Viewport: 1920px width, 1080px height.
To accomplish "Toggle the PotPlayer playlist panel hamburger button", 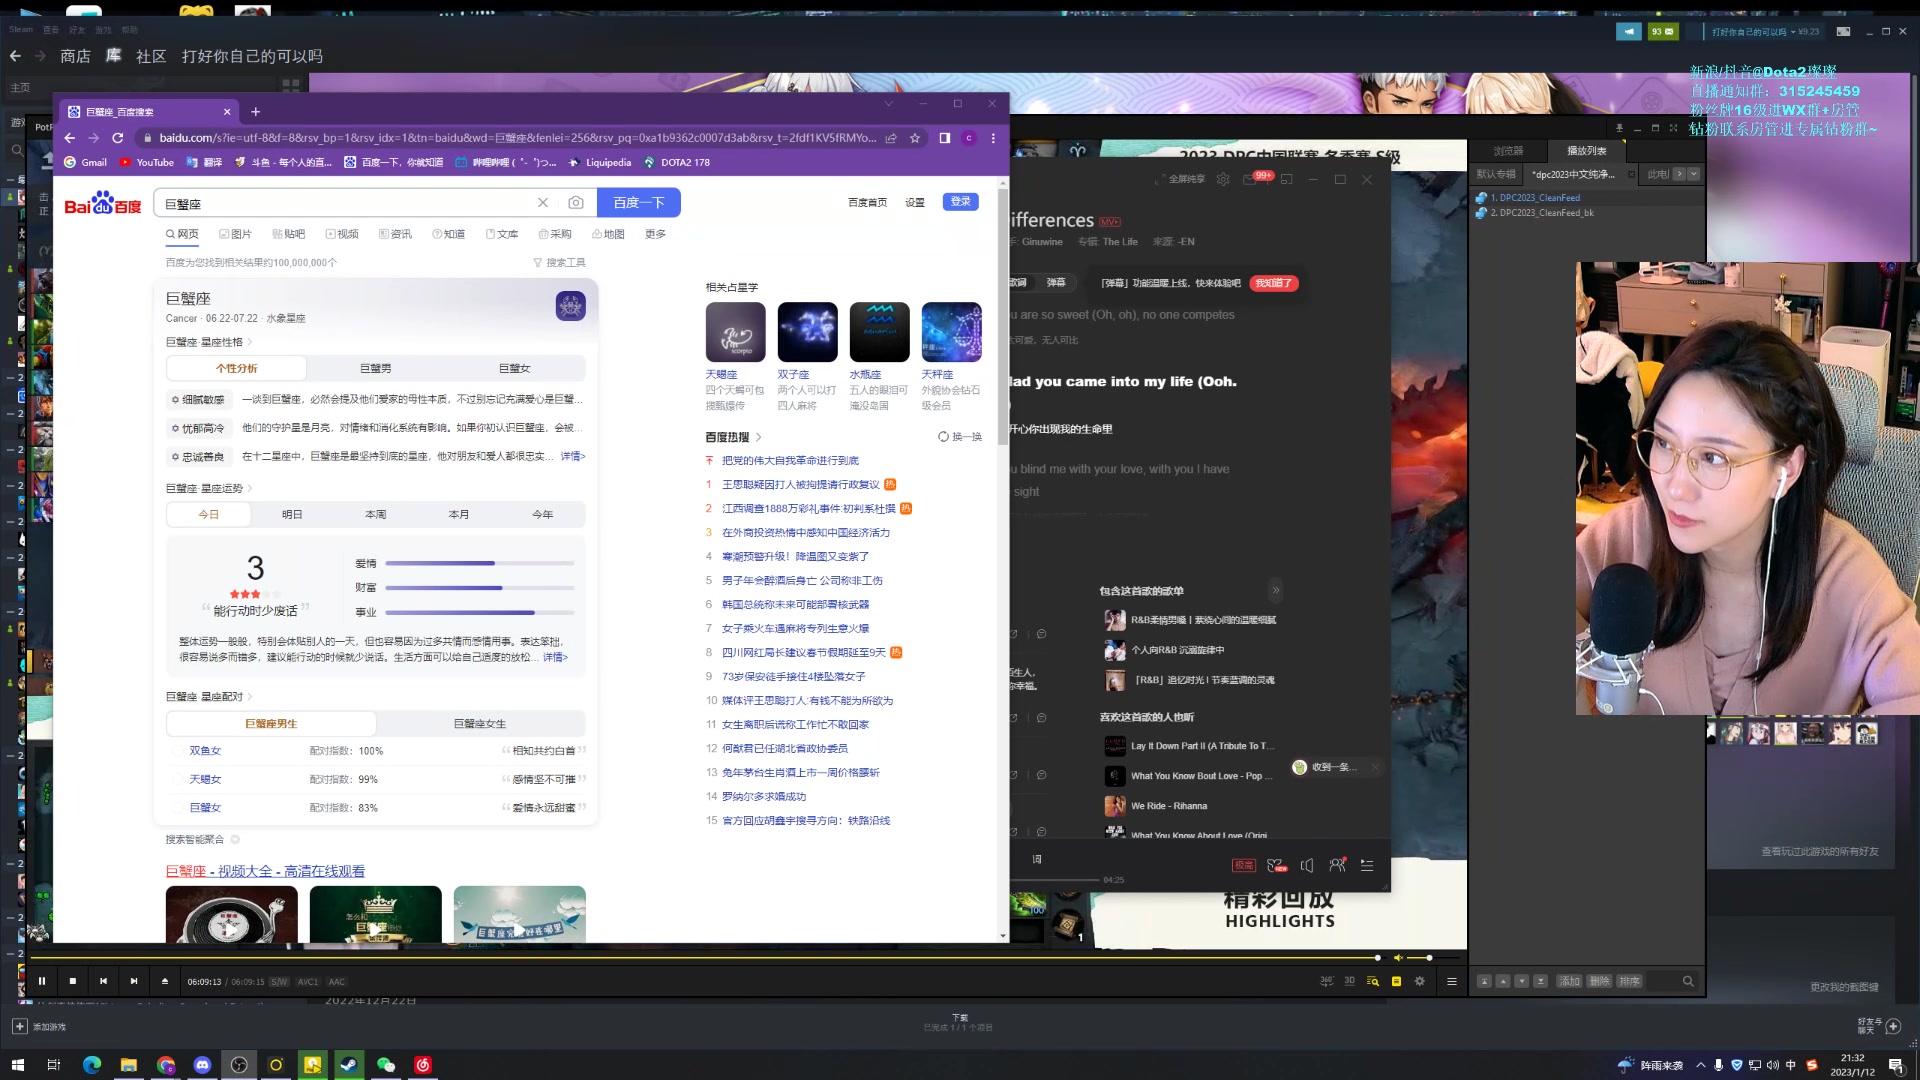I will click(1452, 981).
